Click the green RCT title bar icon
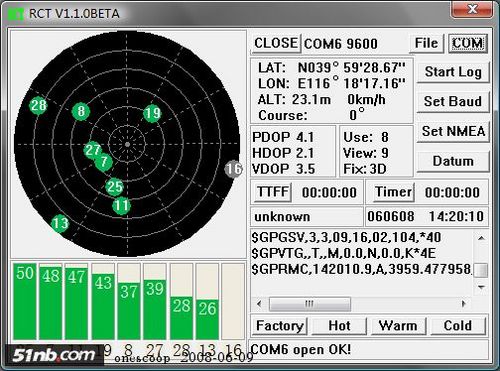This screenshot has height=371, width=500. tap(16, 14)
